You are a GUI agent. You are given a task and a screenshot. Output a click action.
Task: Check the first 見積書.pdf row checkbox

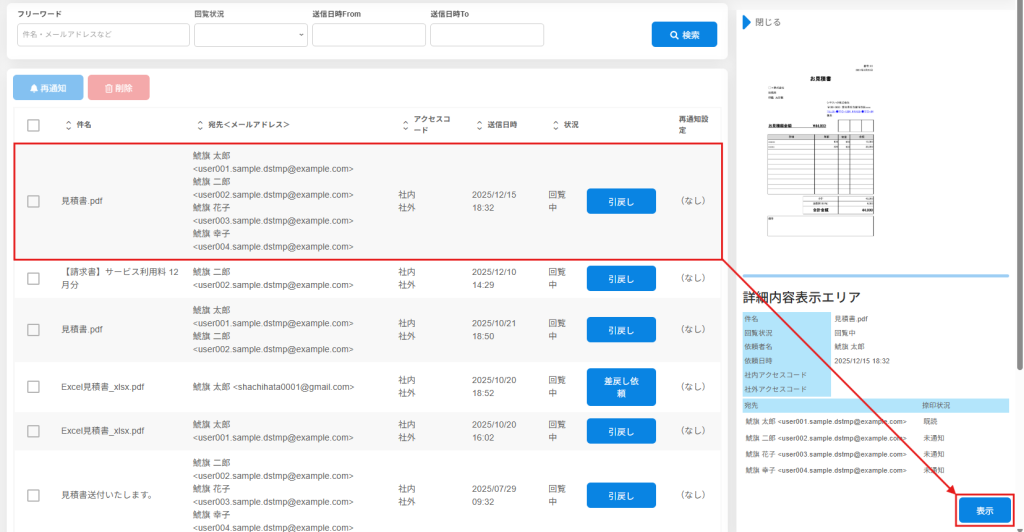(34, 201)
